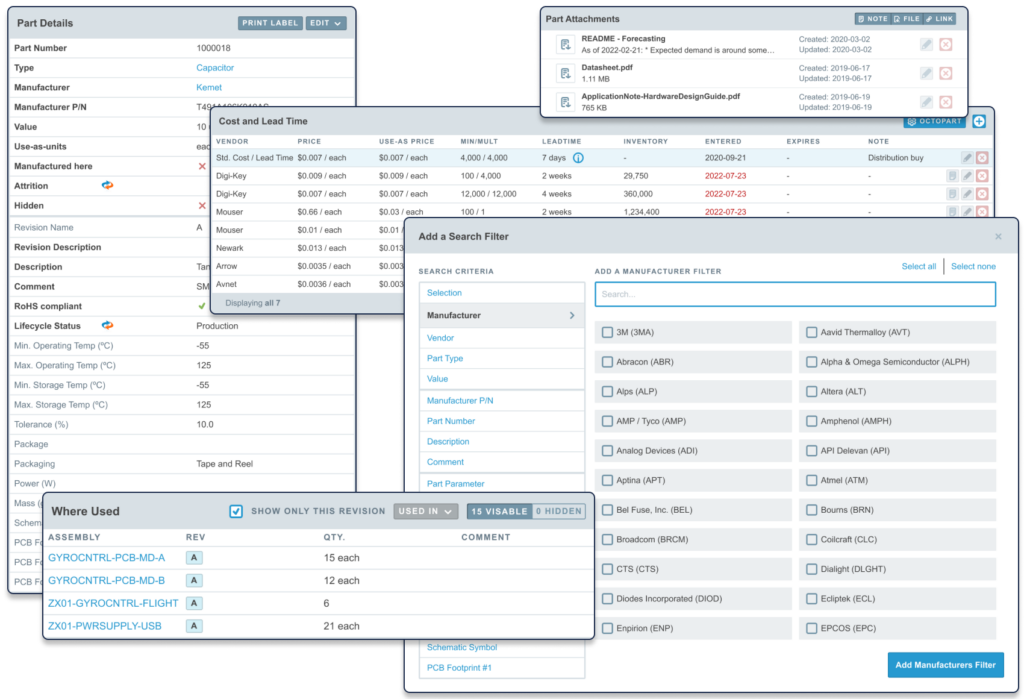Copy the Digi-Key row with 29,750 inventory
The width and height of the screenshot is (1024, 699).
point(952,176)
